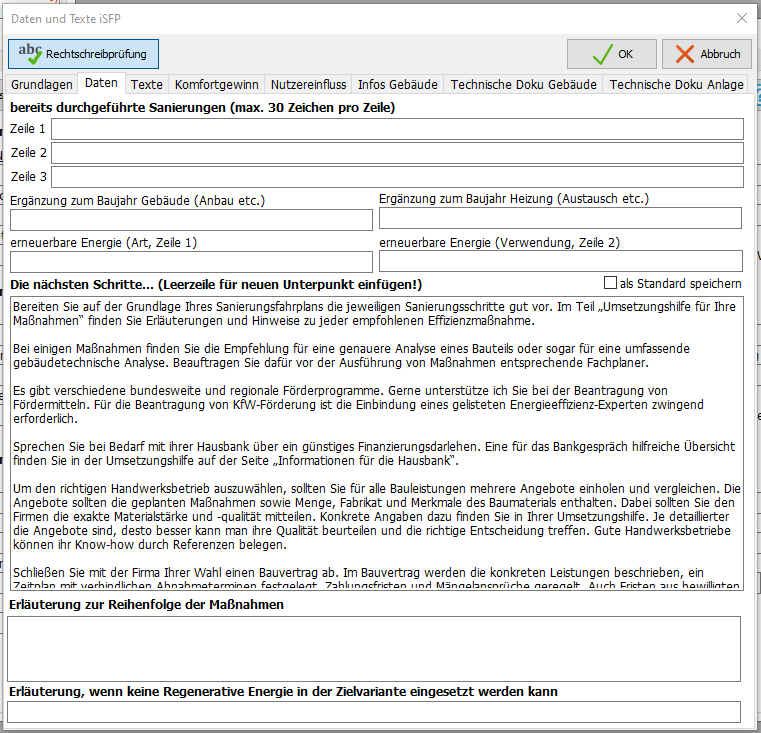Viewport: 761px width, 733px height.
Task: Focus the Zeile 2 text field
Action: tap(397, 153)
